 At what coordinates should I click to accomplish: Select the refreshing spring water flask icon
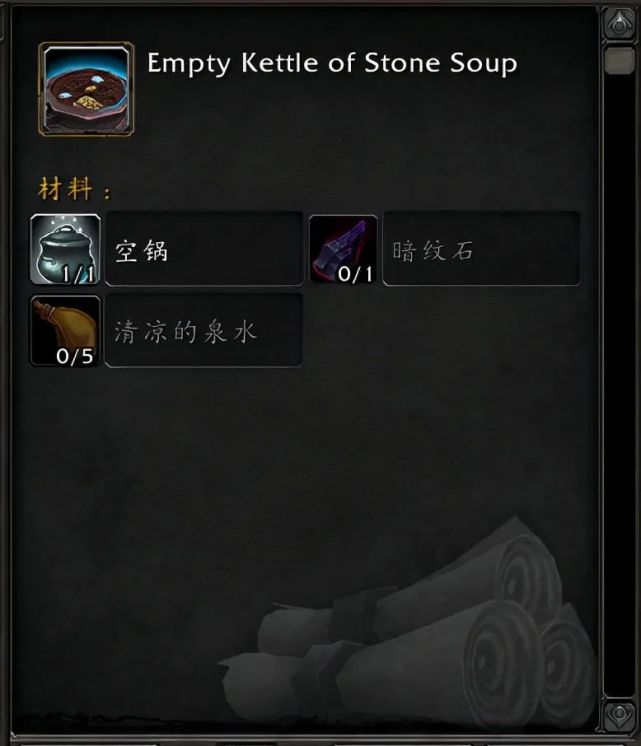(x=65, y=331)
